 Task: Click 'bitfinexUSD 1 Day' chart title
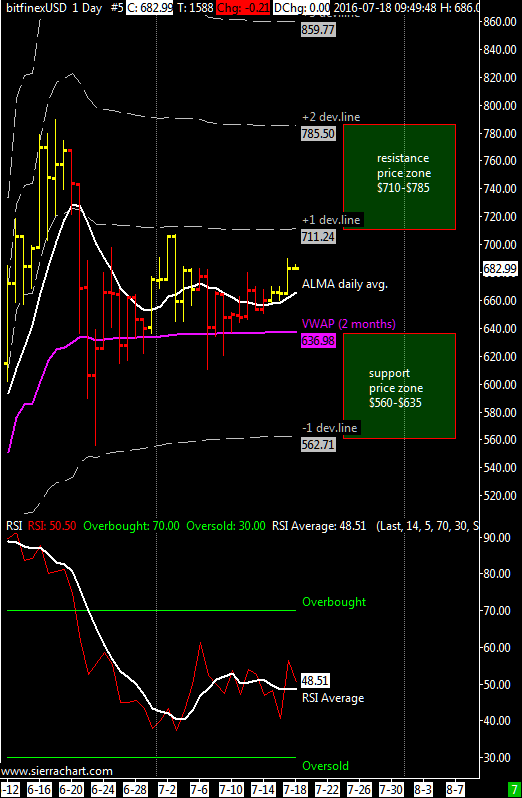[x=53, y=8]
